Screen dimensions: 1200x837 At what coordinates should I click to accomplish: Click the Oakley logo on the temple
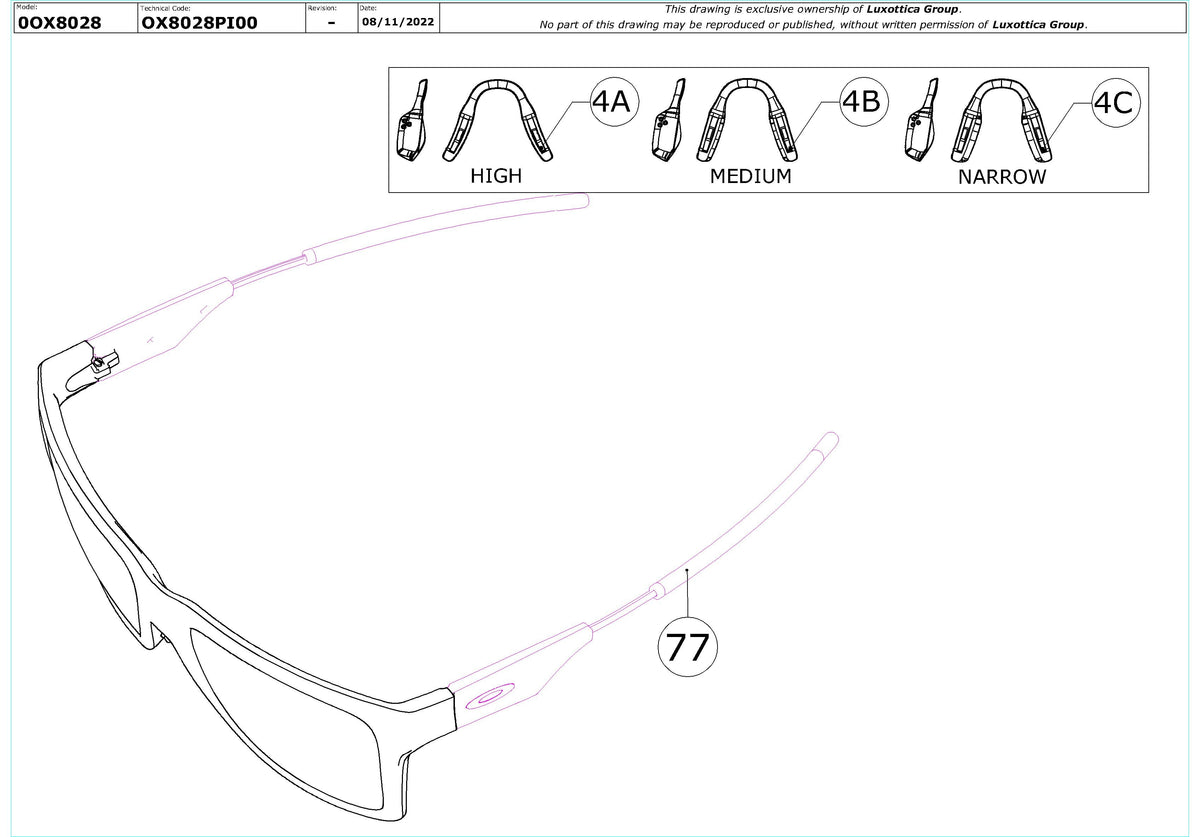click(x=489, y=697)
